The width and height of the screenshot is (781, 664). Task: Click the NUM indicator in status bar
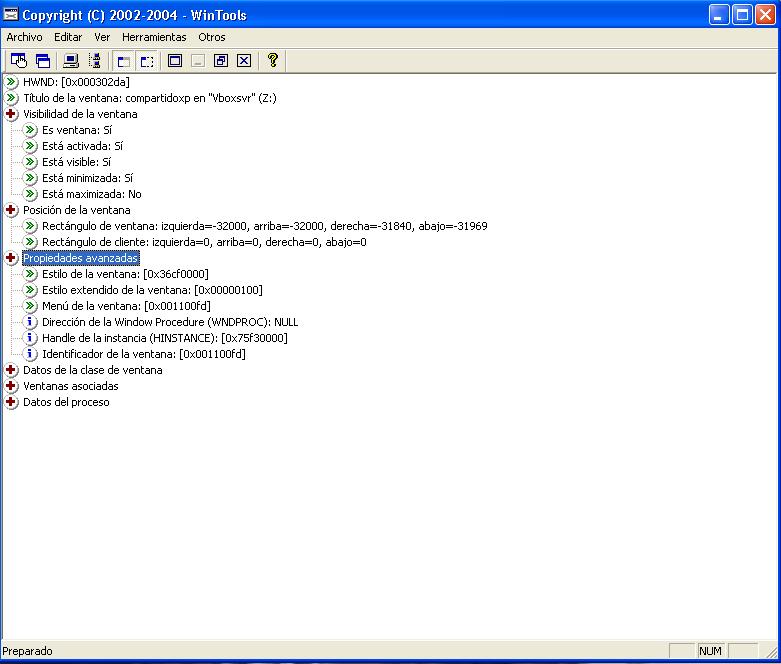[x=710, y=651]
